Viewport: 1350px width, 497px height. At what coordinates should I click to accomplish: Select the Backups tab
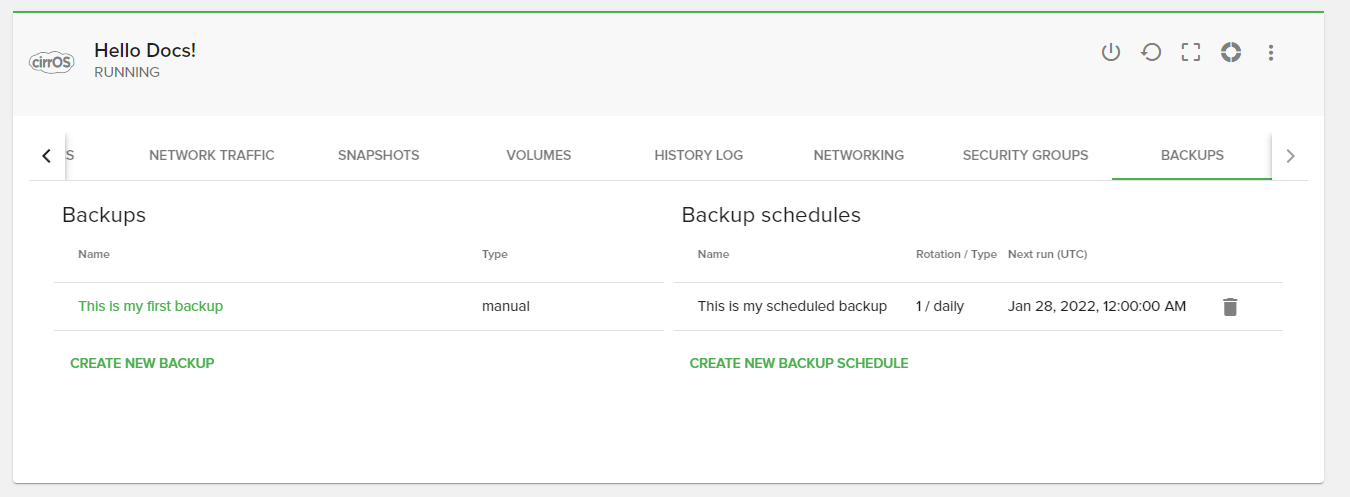[1191, 155]
